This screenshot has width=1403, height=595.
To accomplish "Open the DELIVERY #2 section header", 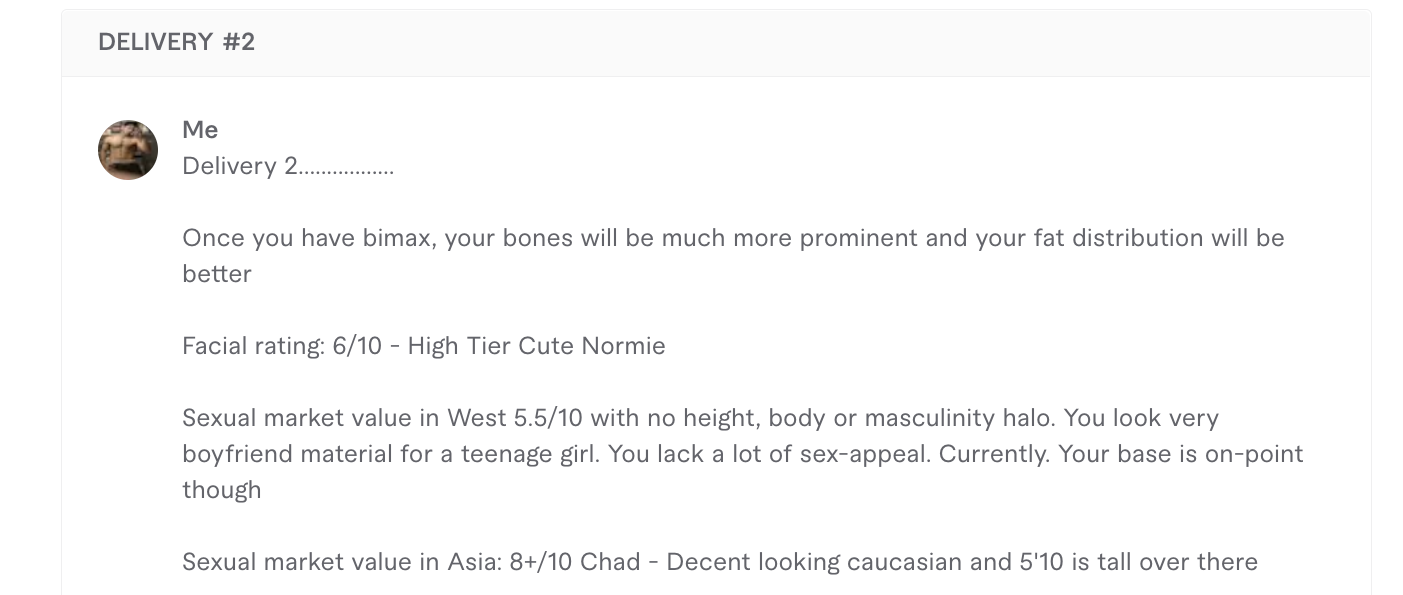I will pos(716,43).
